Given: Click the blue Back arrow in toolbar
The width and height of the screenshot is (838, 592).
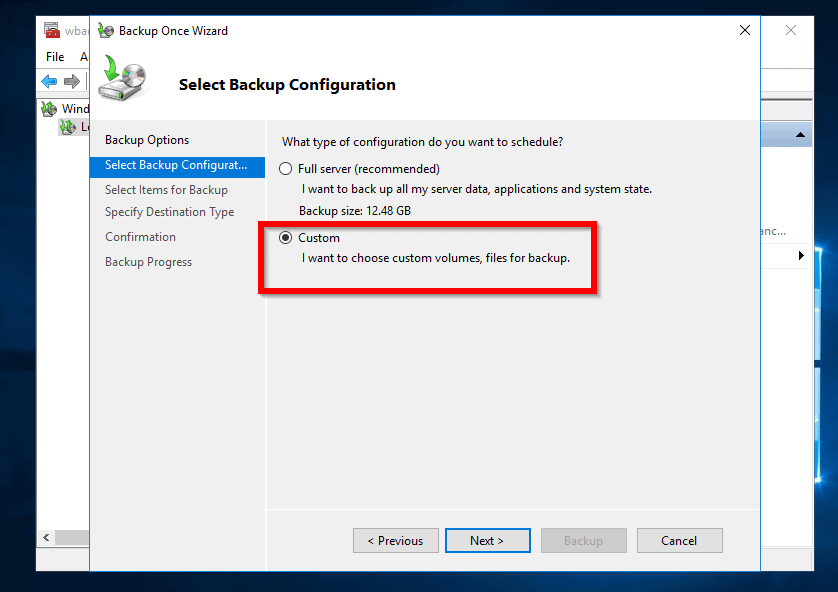Looking at the screenshot, I should click(49, 81).
